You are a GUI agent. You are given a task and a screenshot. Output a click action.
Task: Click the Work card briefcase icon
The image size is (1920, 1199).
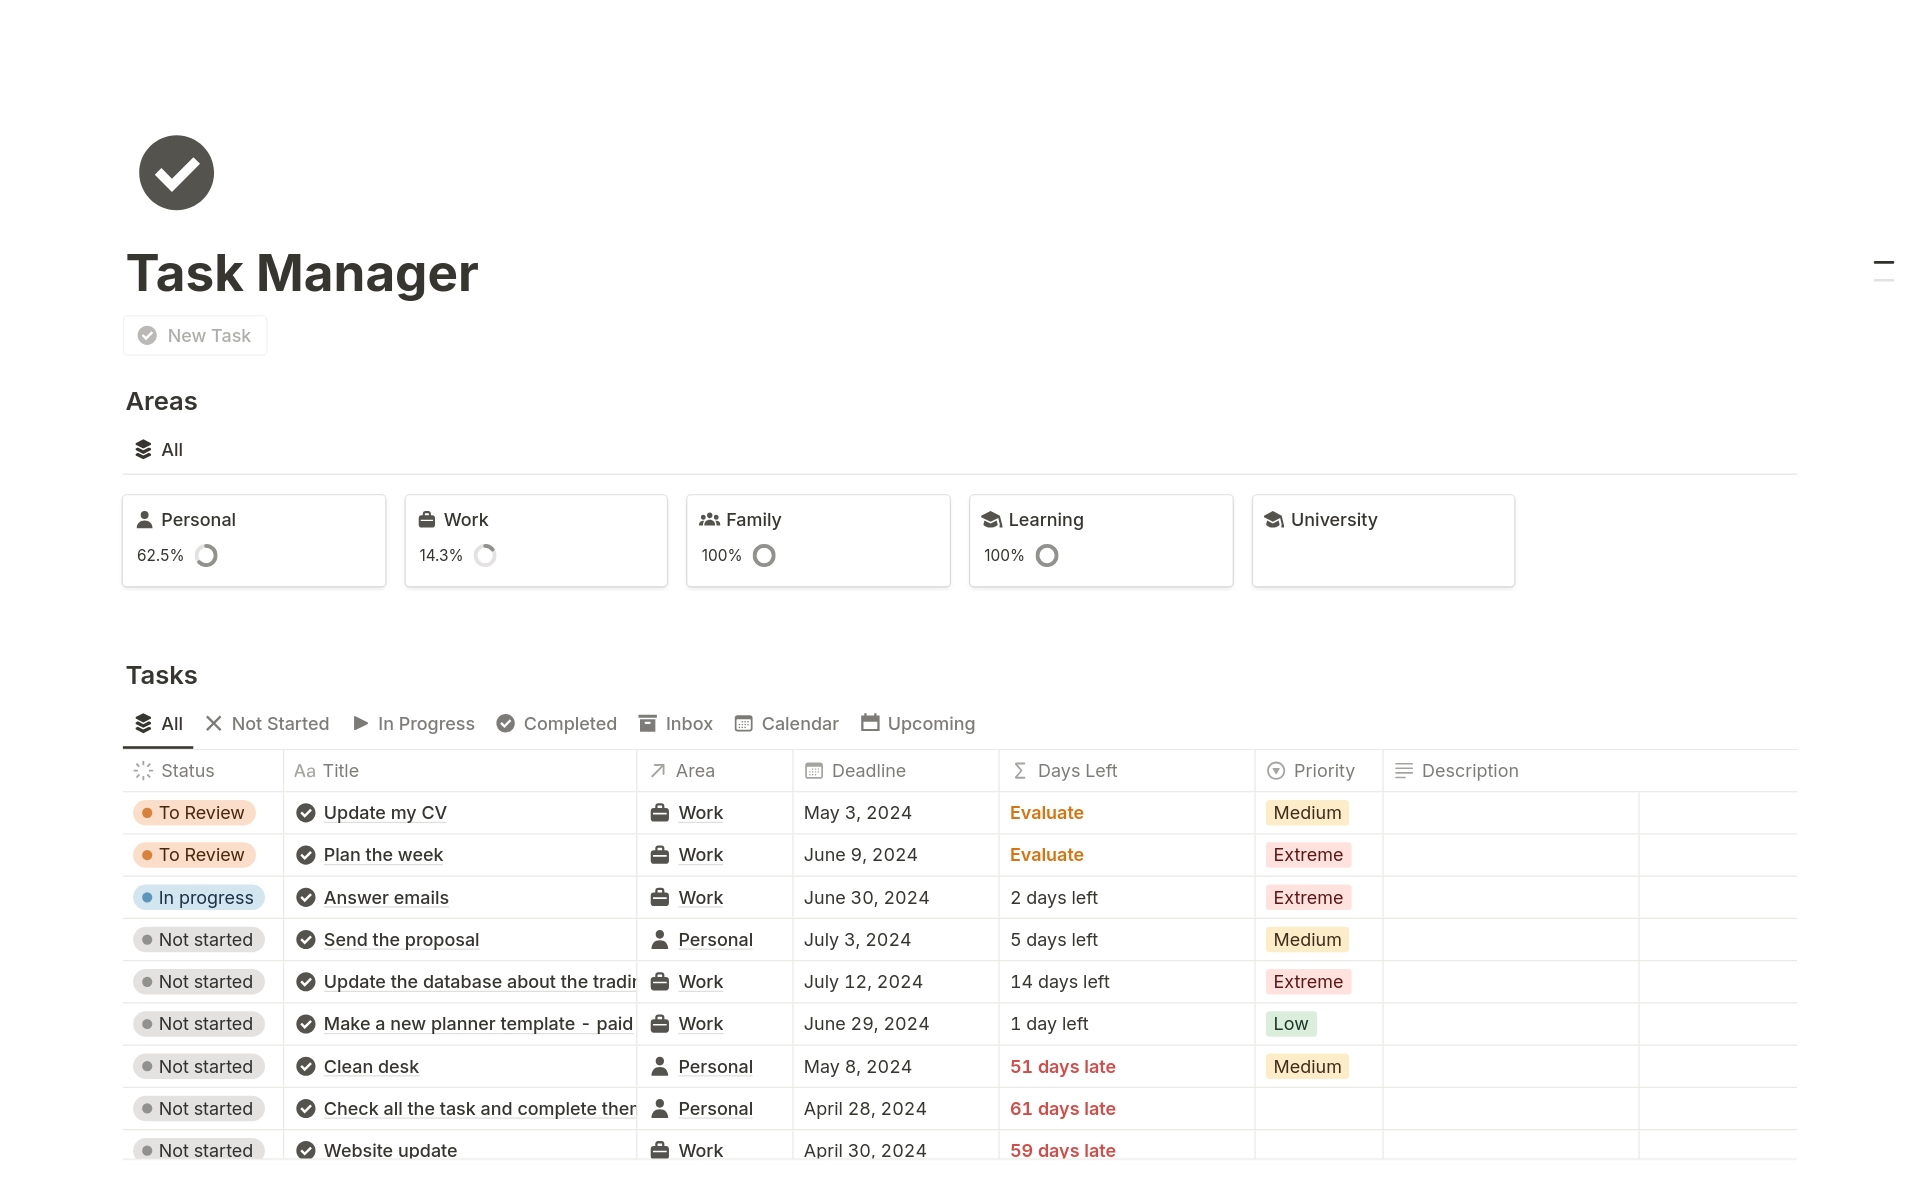coord(427,520)
